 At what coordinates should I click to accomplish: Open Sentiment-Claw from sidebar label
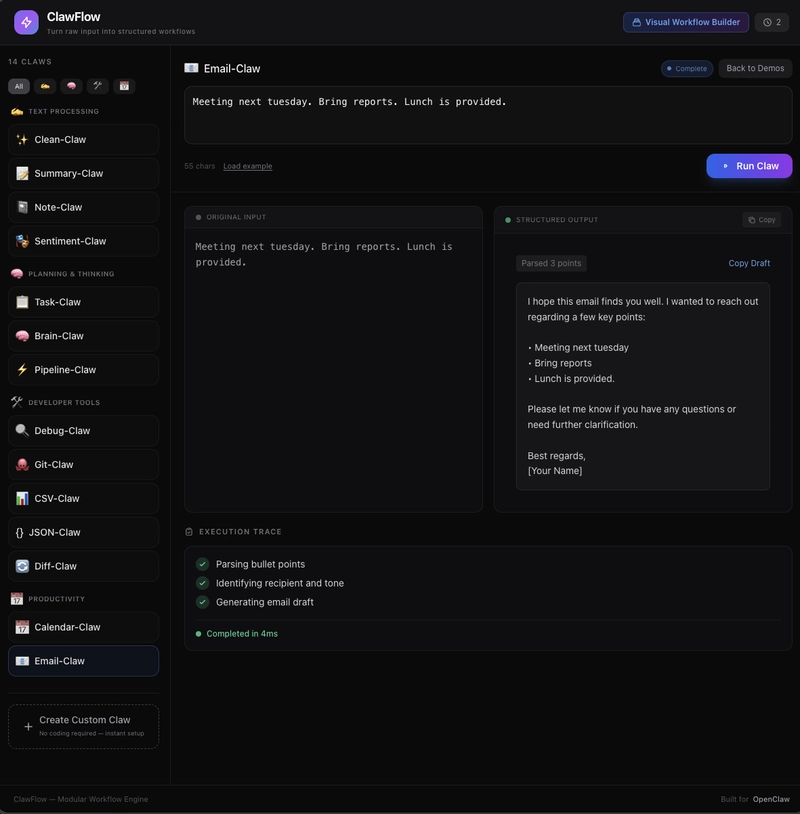tap(70, 241)
